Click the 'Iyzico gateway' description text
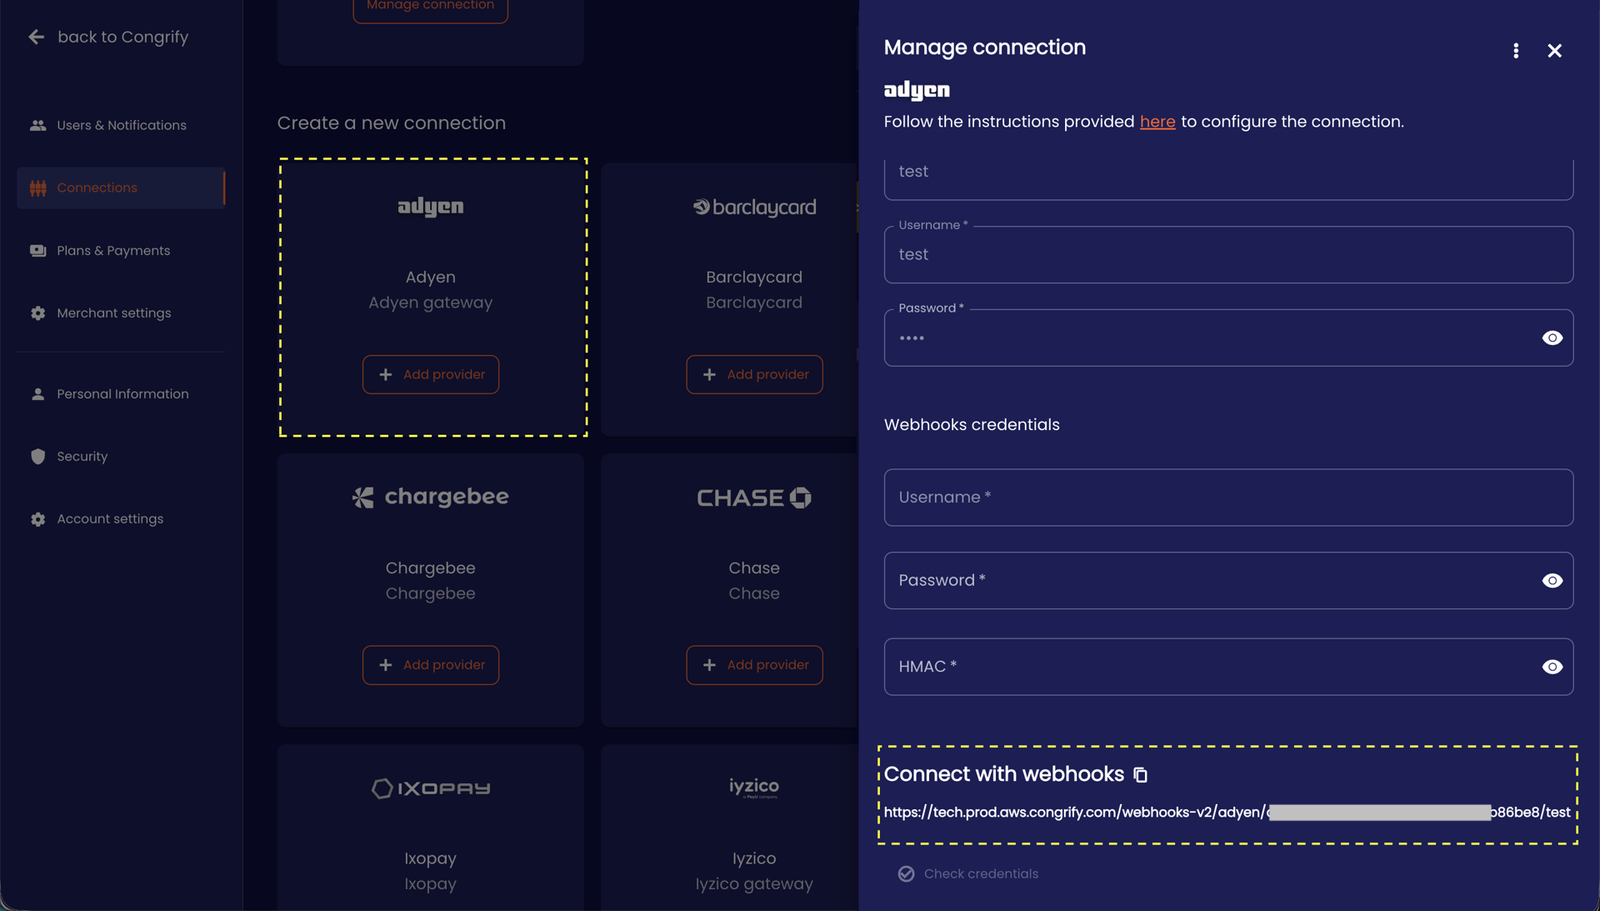Screen dimensions: 1600x911 pyautogui.click(x=754, y=884)
